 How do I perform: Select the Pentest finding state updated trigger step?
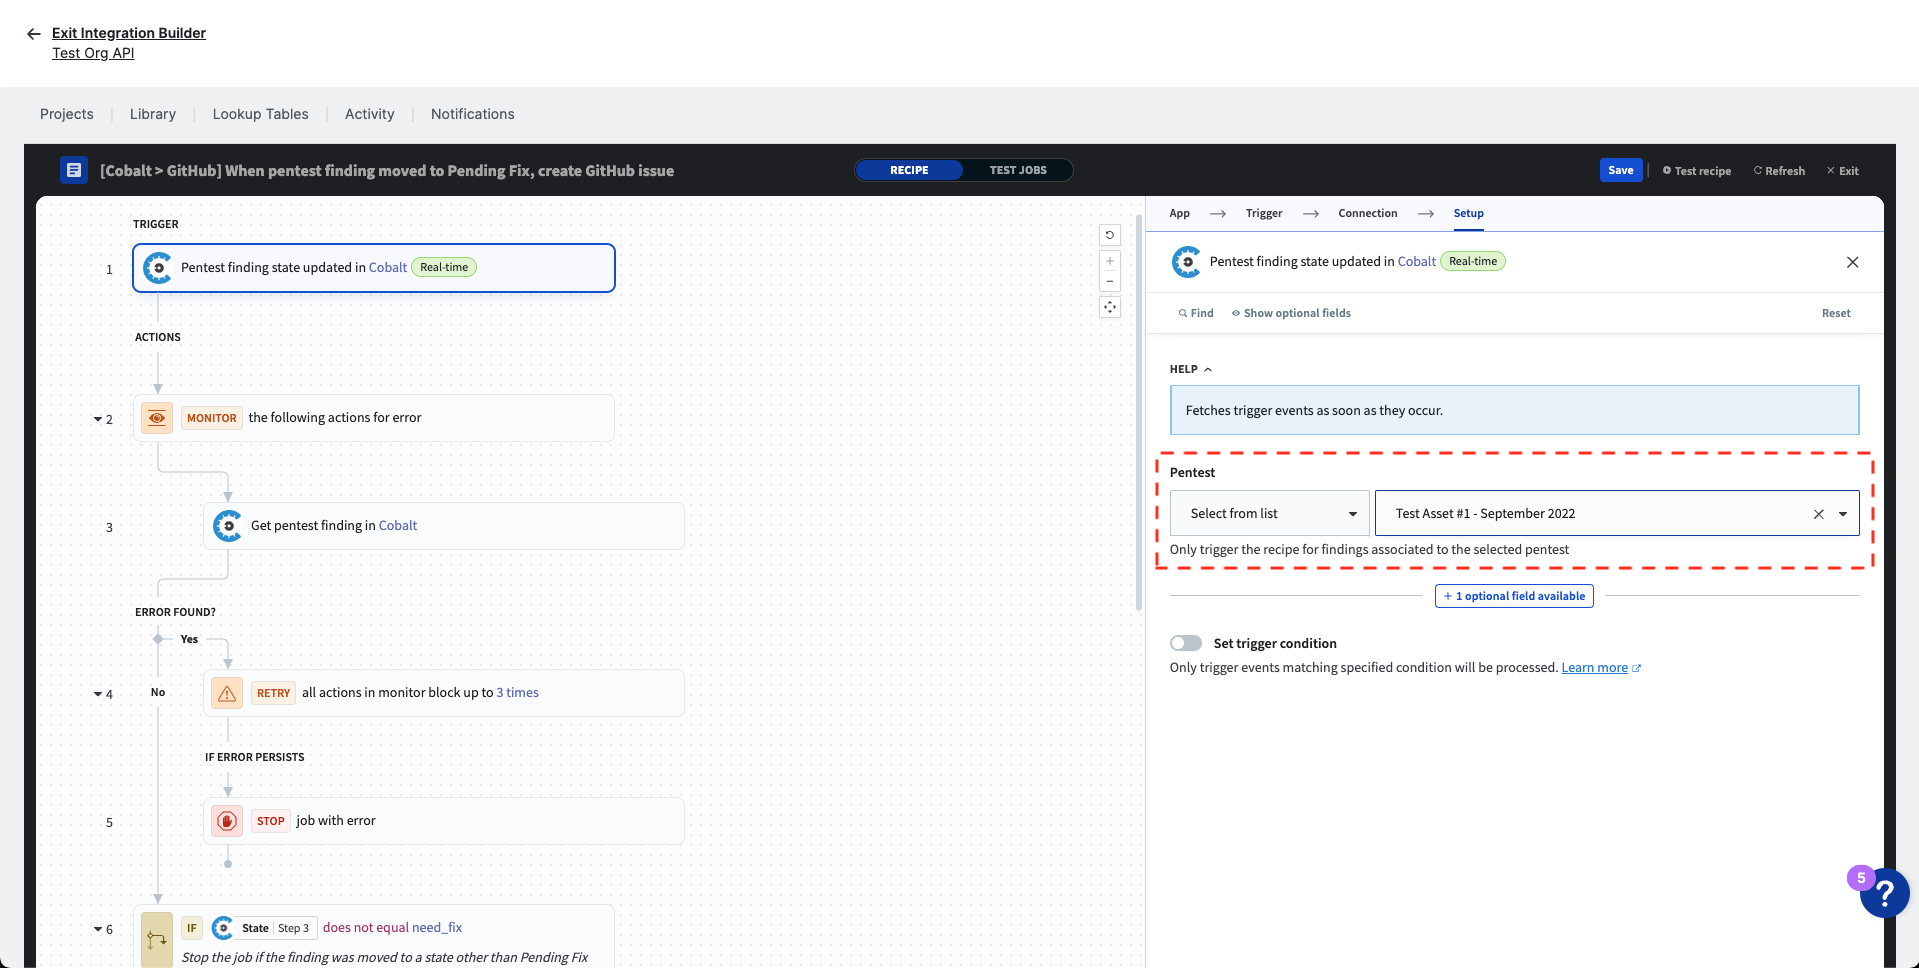coord(374,268)
